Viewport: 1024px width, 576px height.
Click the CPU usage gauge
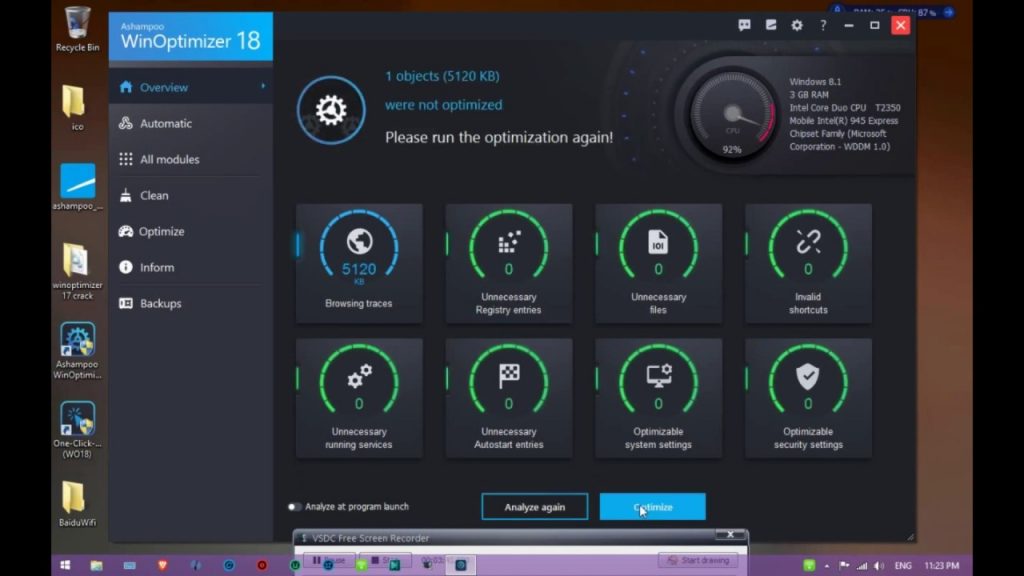click(x=732, y=115)
